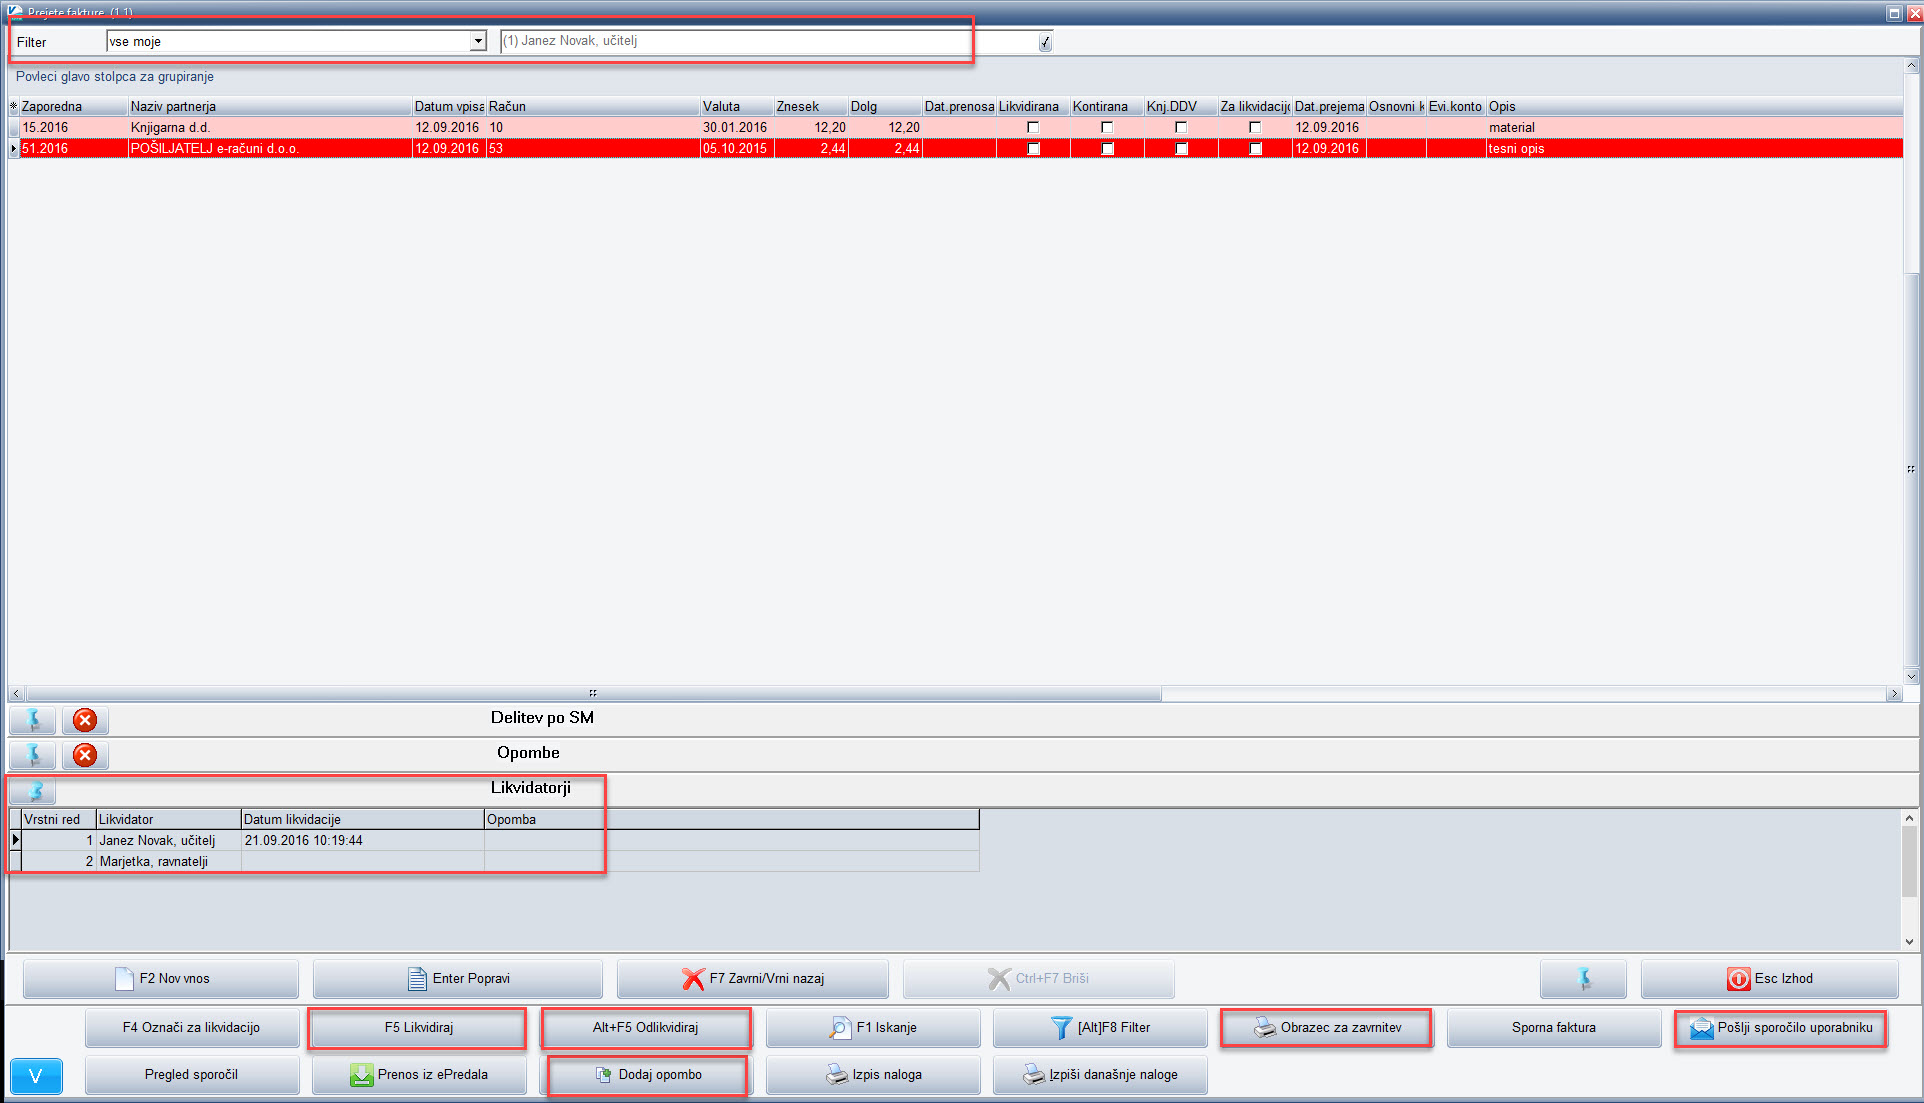Click the red X beside Opombe
This screenshot has height=1103, width=1924.
point(85,755)
